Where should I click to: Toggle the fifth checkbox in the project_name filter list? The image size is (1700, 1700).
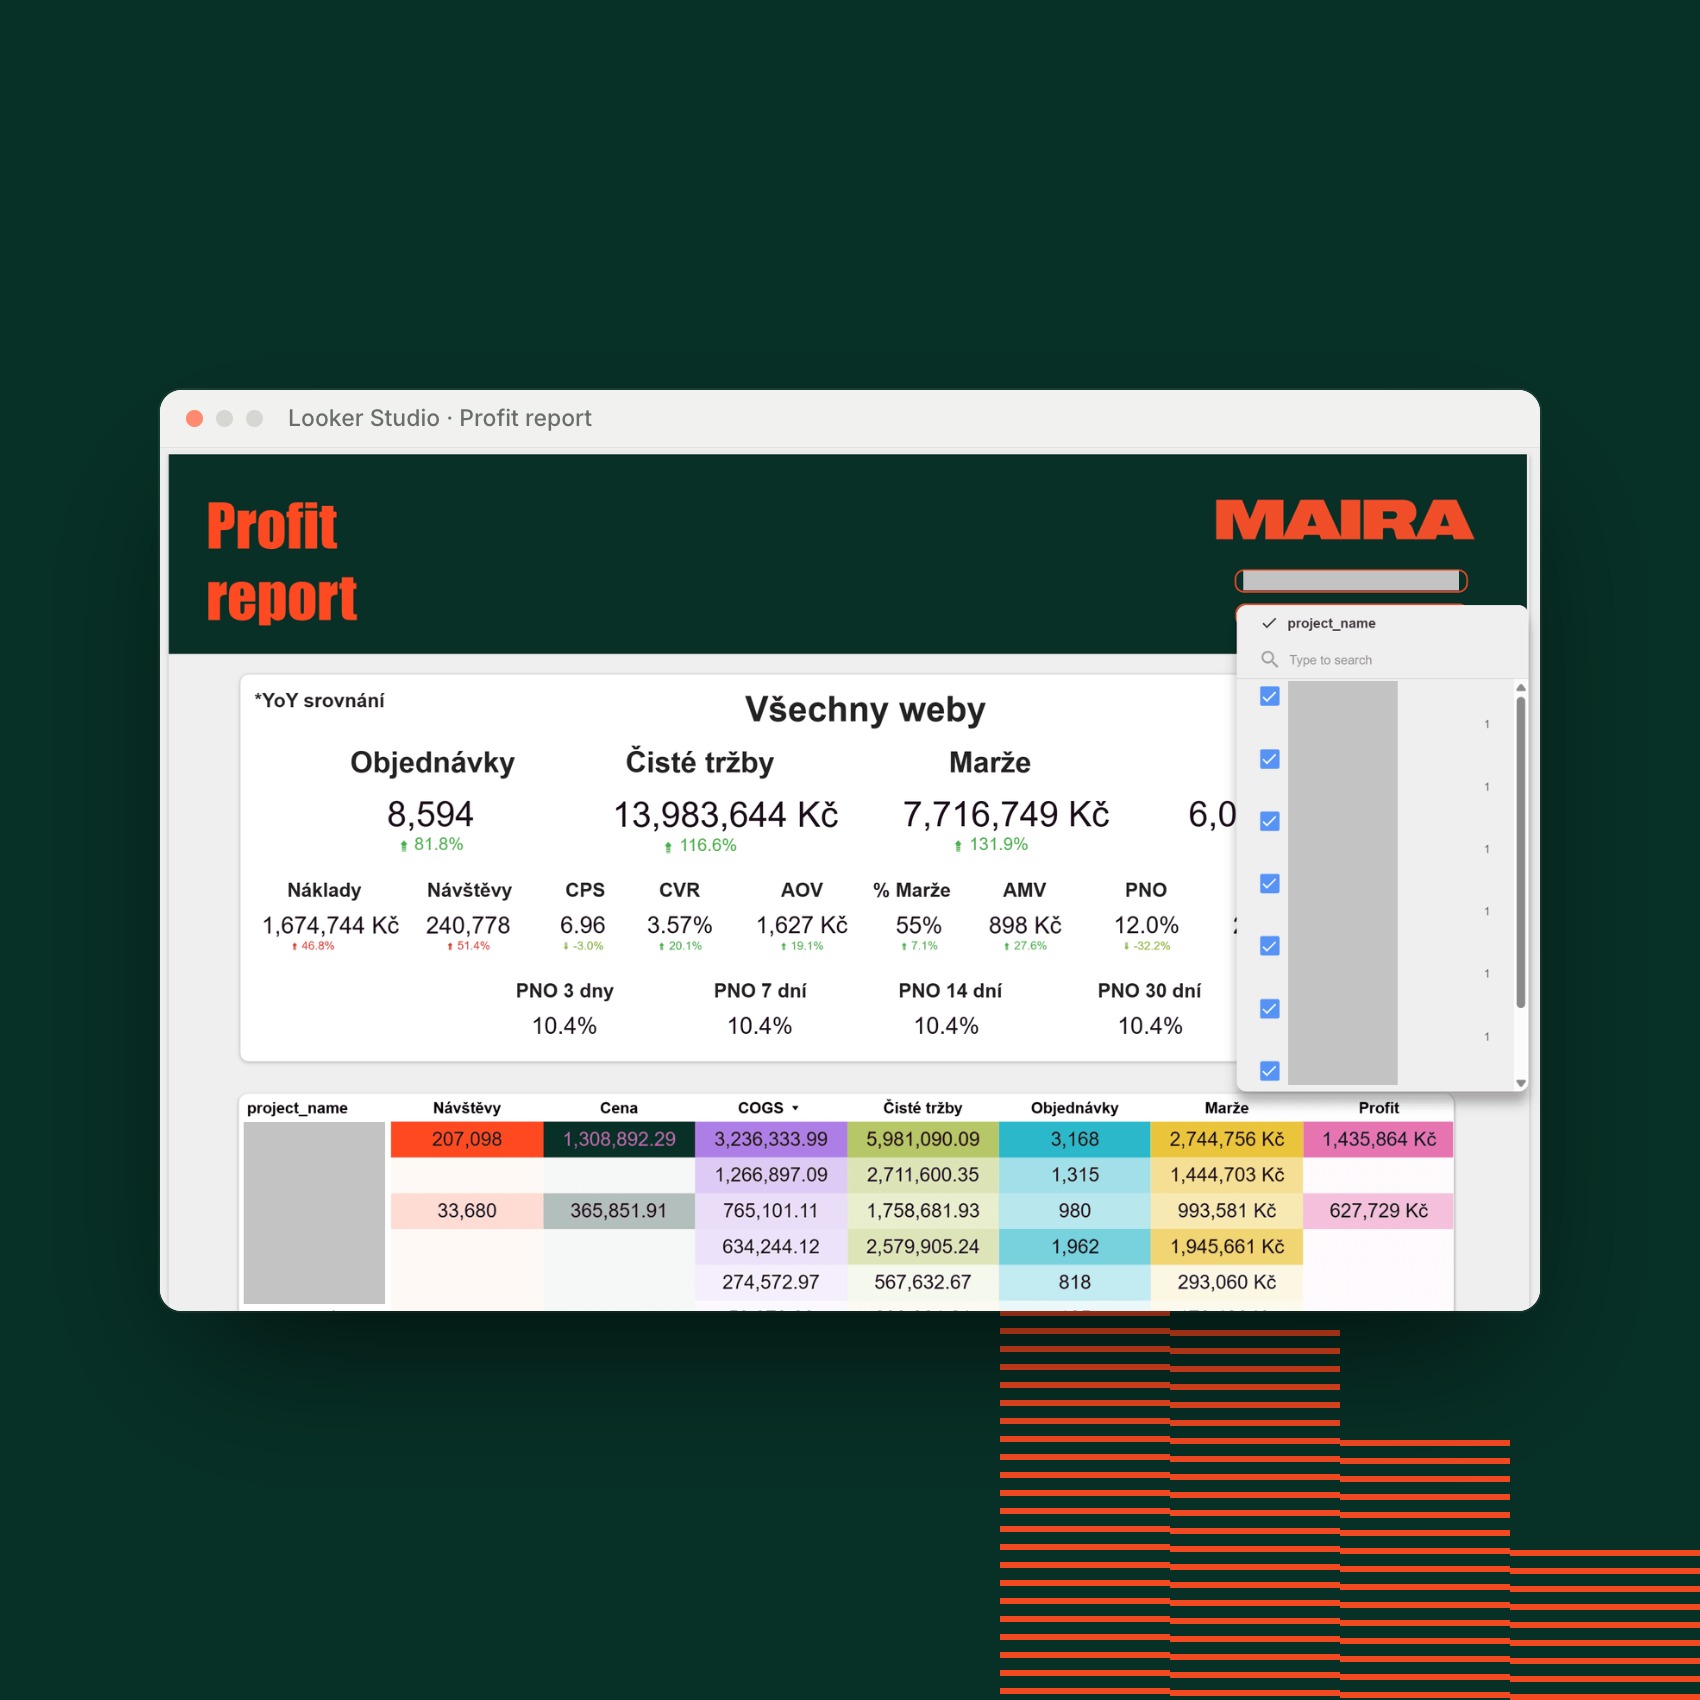tap(1270, 946)
